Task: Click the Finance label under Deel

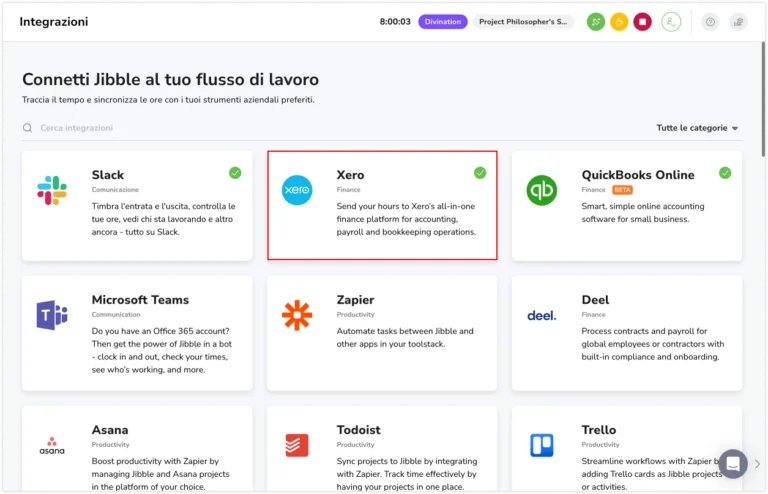Action: pos(594,314)
